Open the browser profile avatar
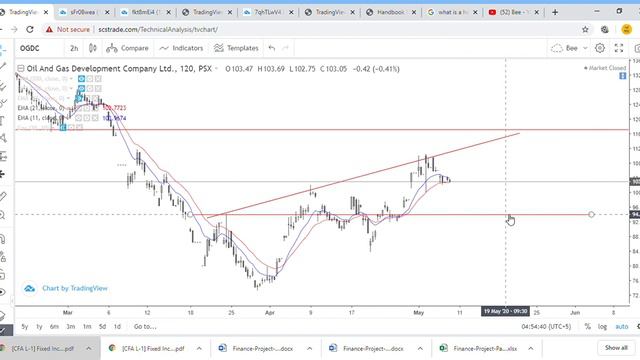 point(627,29)
